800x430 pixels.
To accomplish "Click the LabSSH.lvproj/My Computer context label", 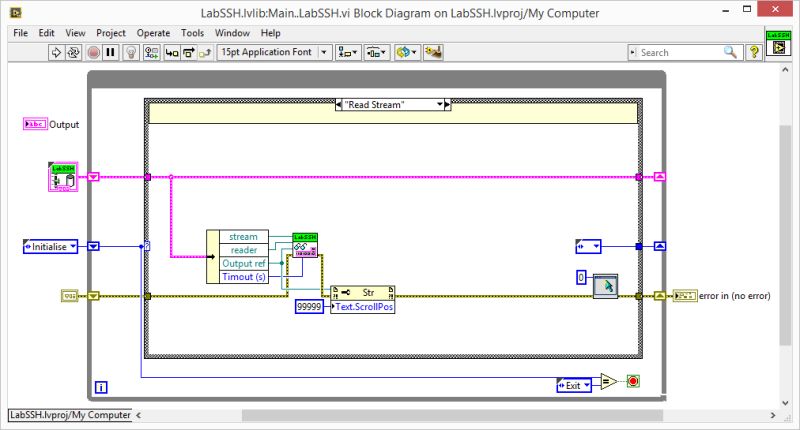I will [70, 415].
